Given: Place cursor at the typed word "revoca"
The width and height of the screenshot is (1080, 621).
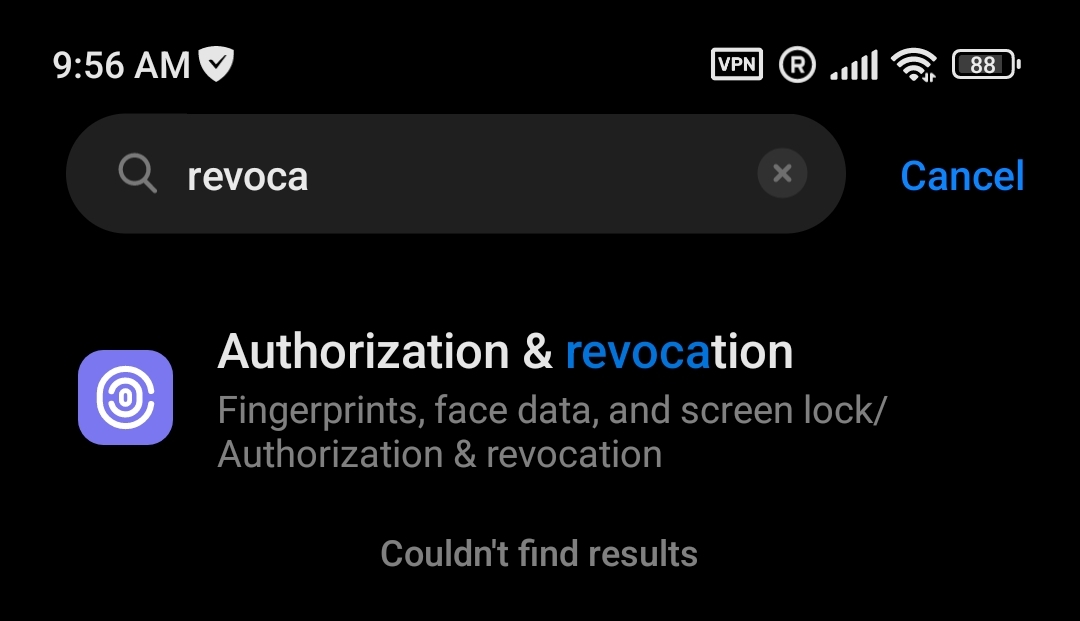Looking at the screenshot, I should tap(247, 177).
